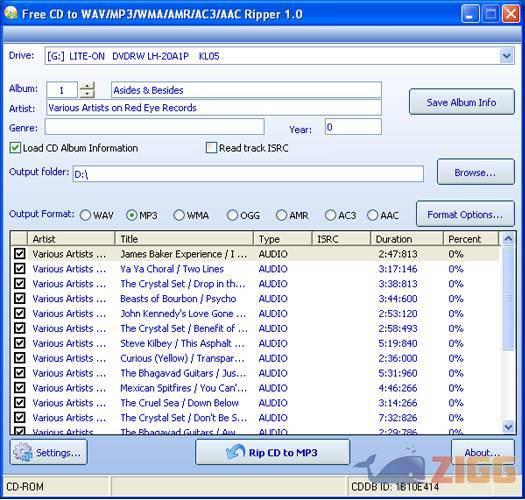Click the album number field
Image resolution: width=525 pixels, height=500 pixels.
pyautogui.click(x=62, y=90)
